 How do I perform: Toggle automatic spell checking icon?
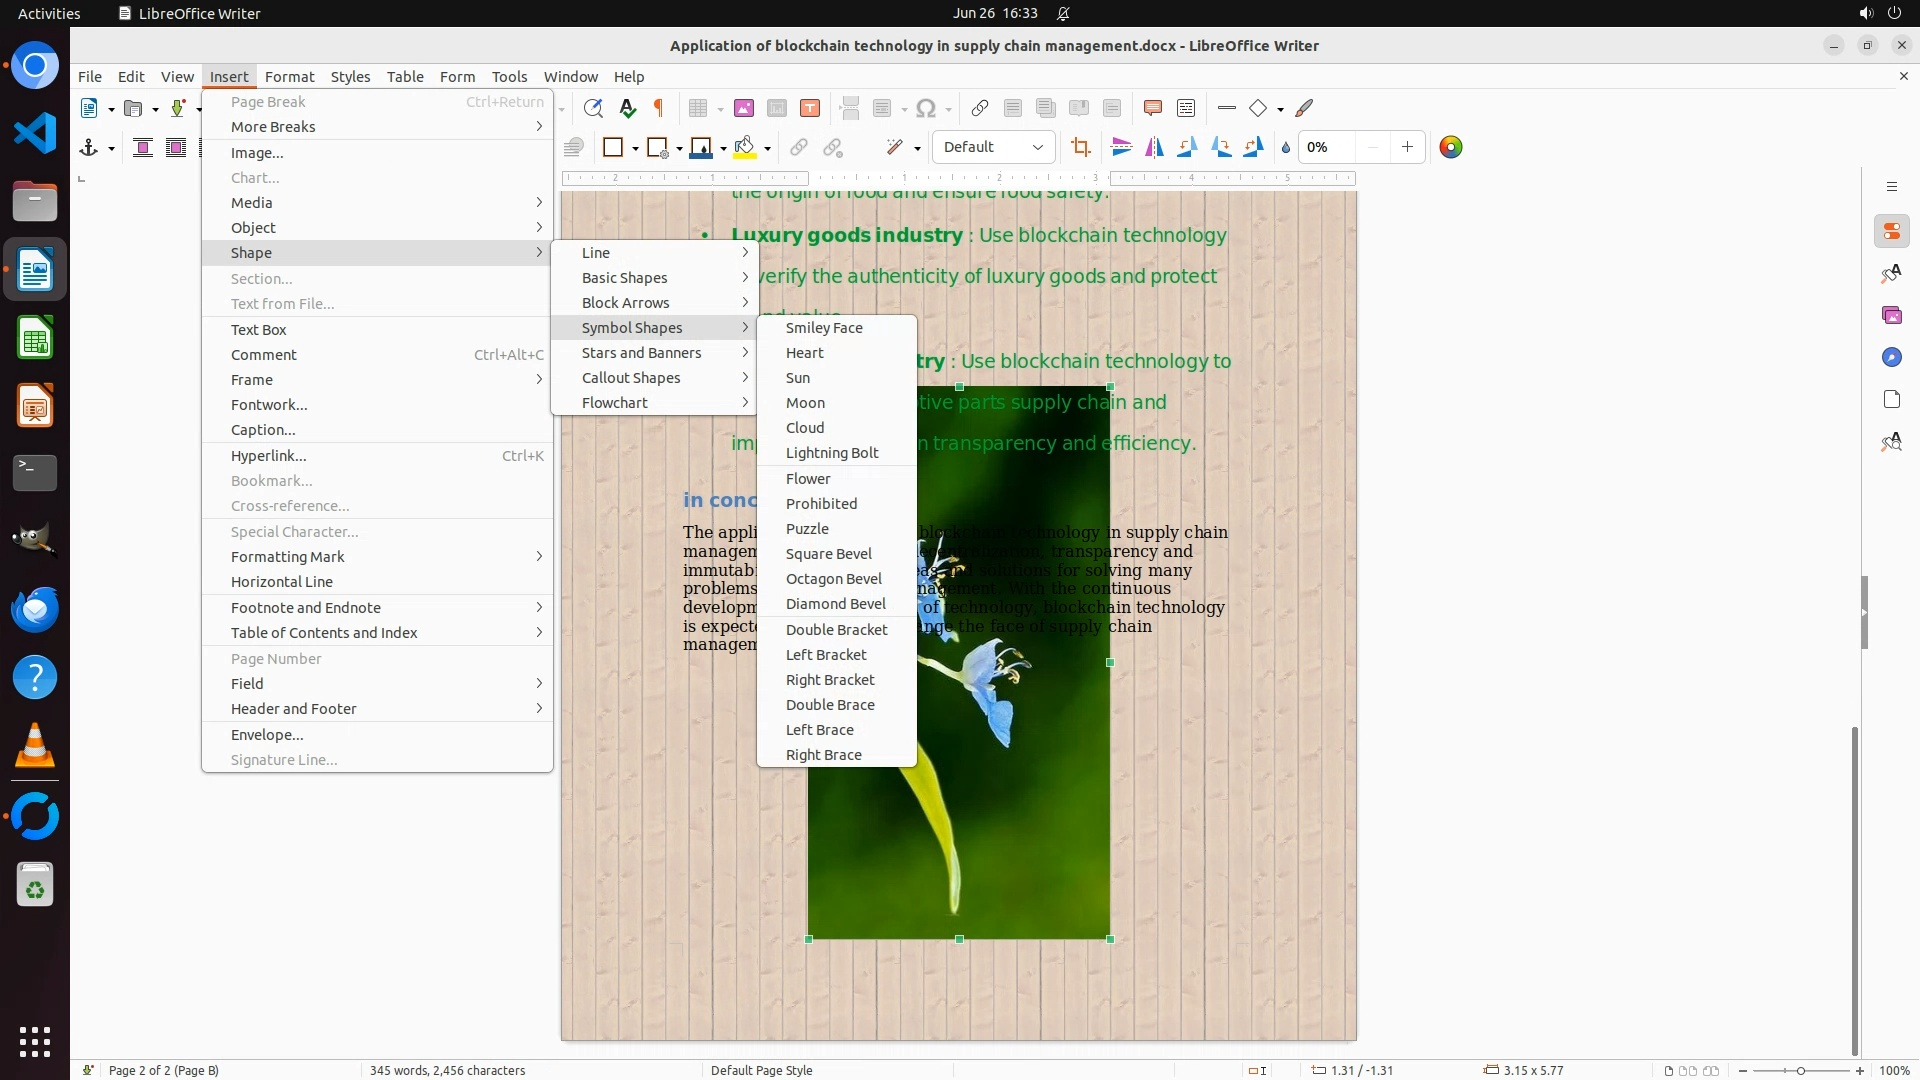point(627,108)
